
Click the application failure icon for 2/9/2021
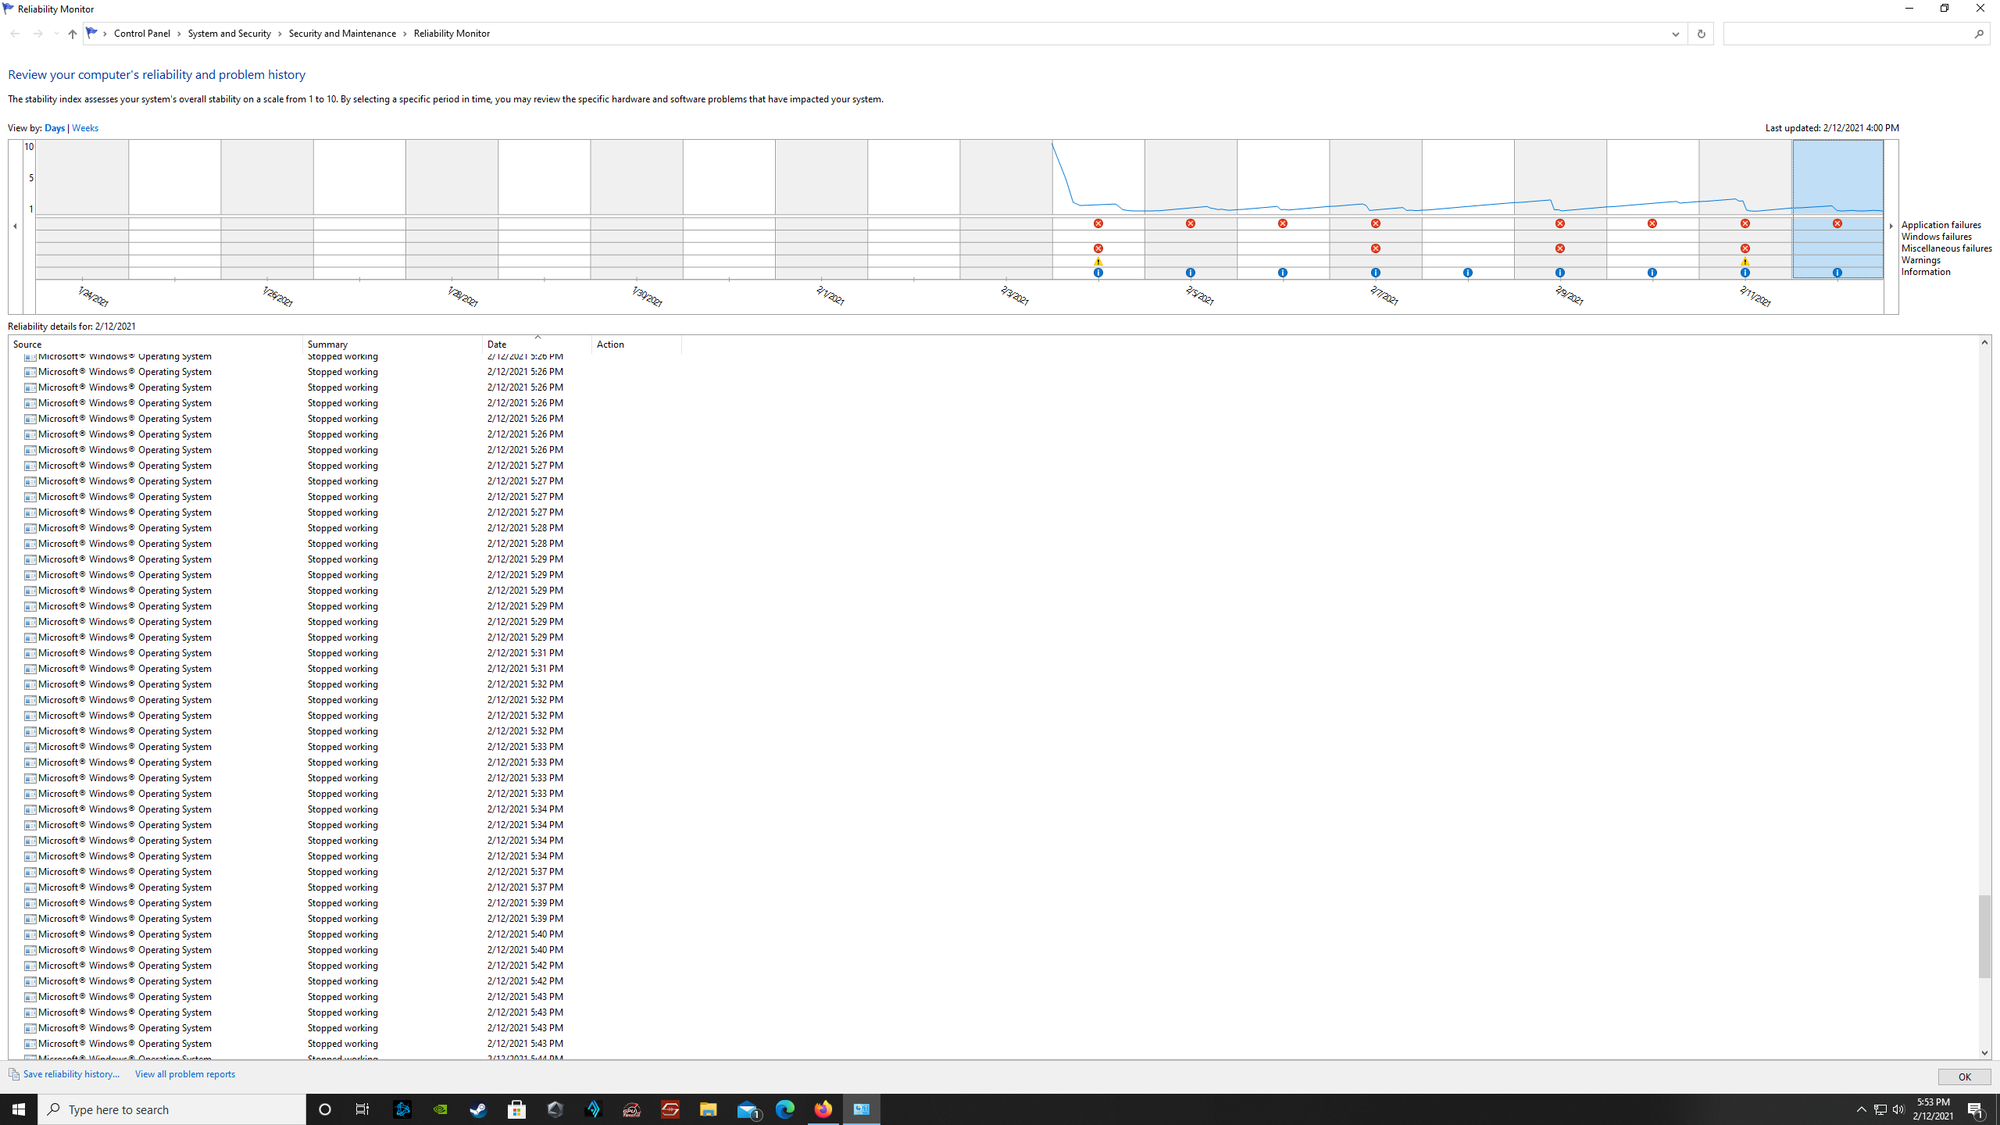1560,224
